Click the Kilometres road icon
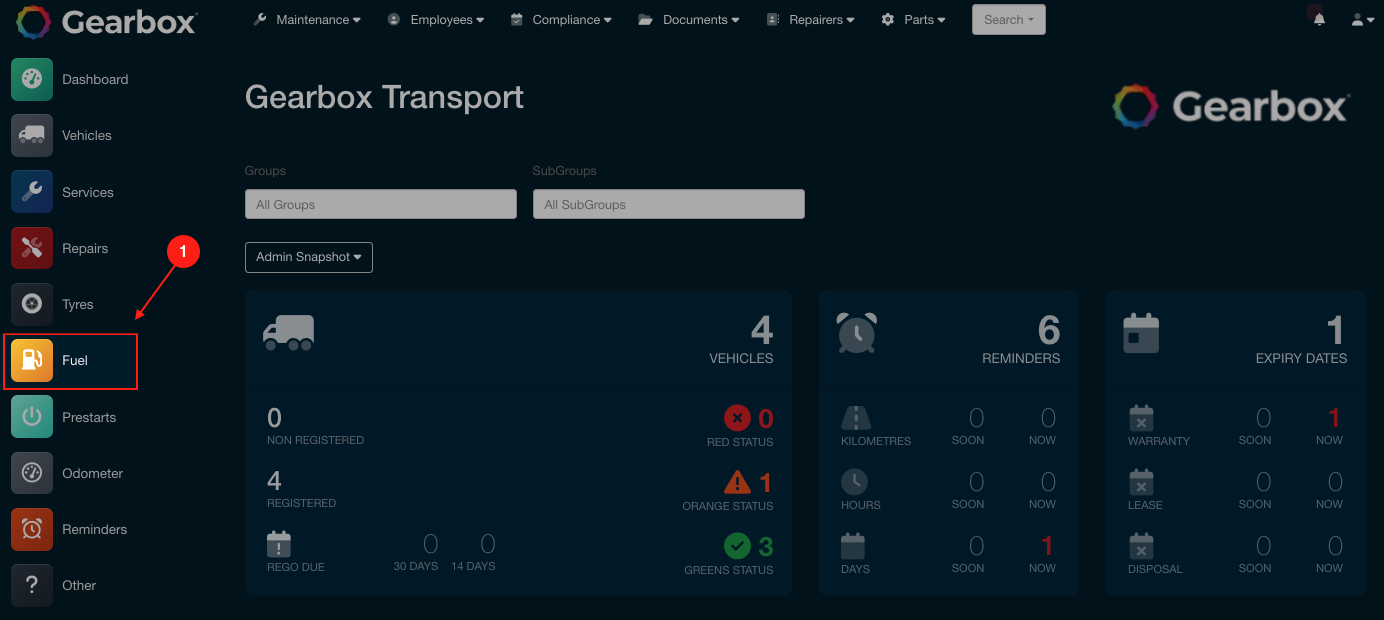This screenshot has height=620, width=1384. pyautogui.click(x=856, y=418)
